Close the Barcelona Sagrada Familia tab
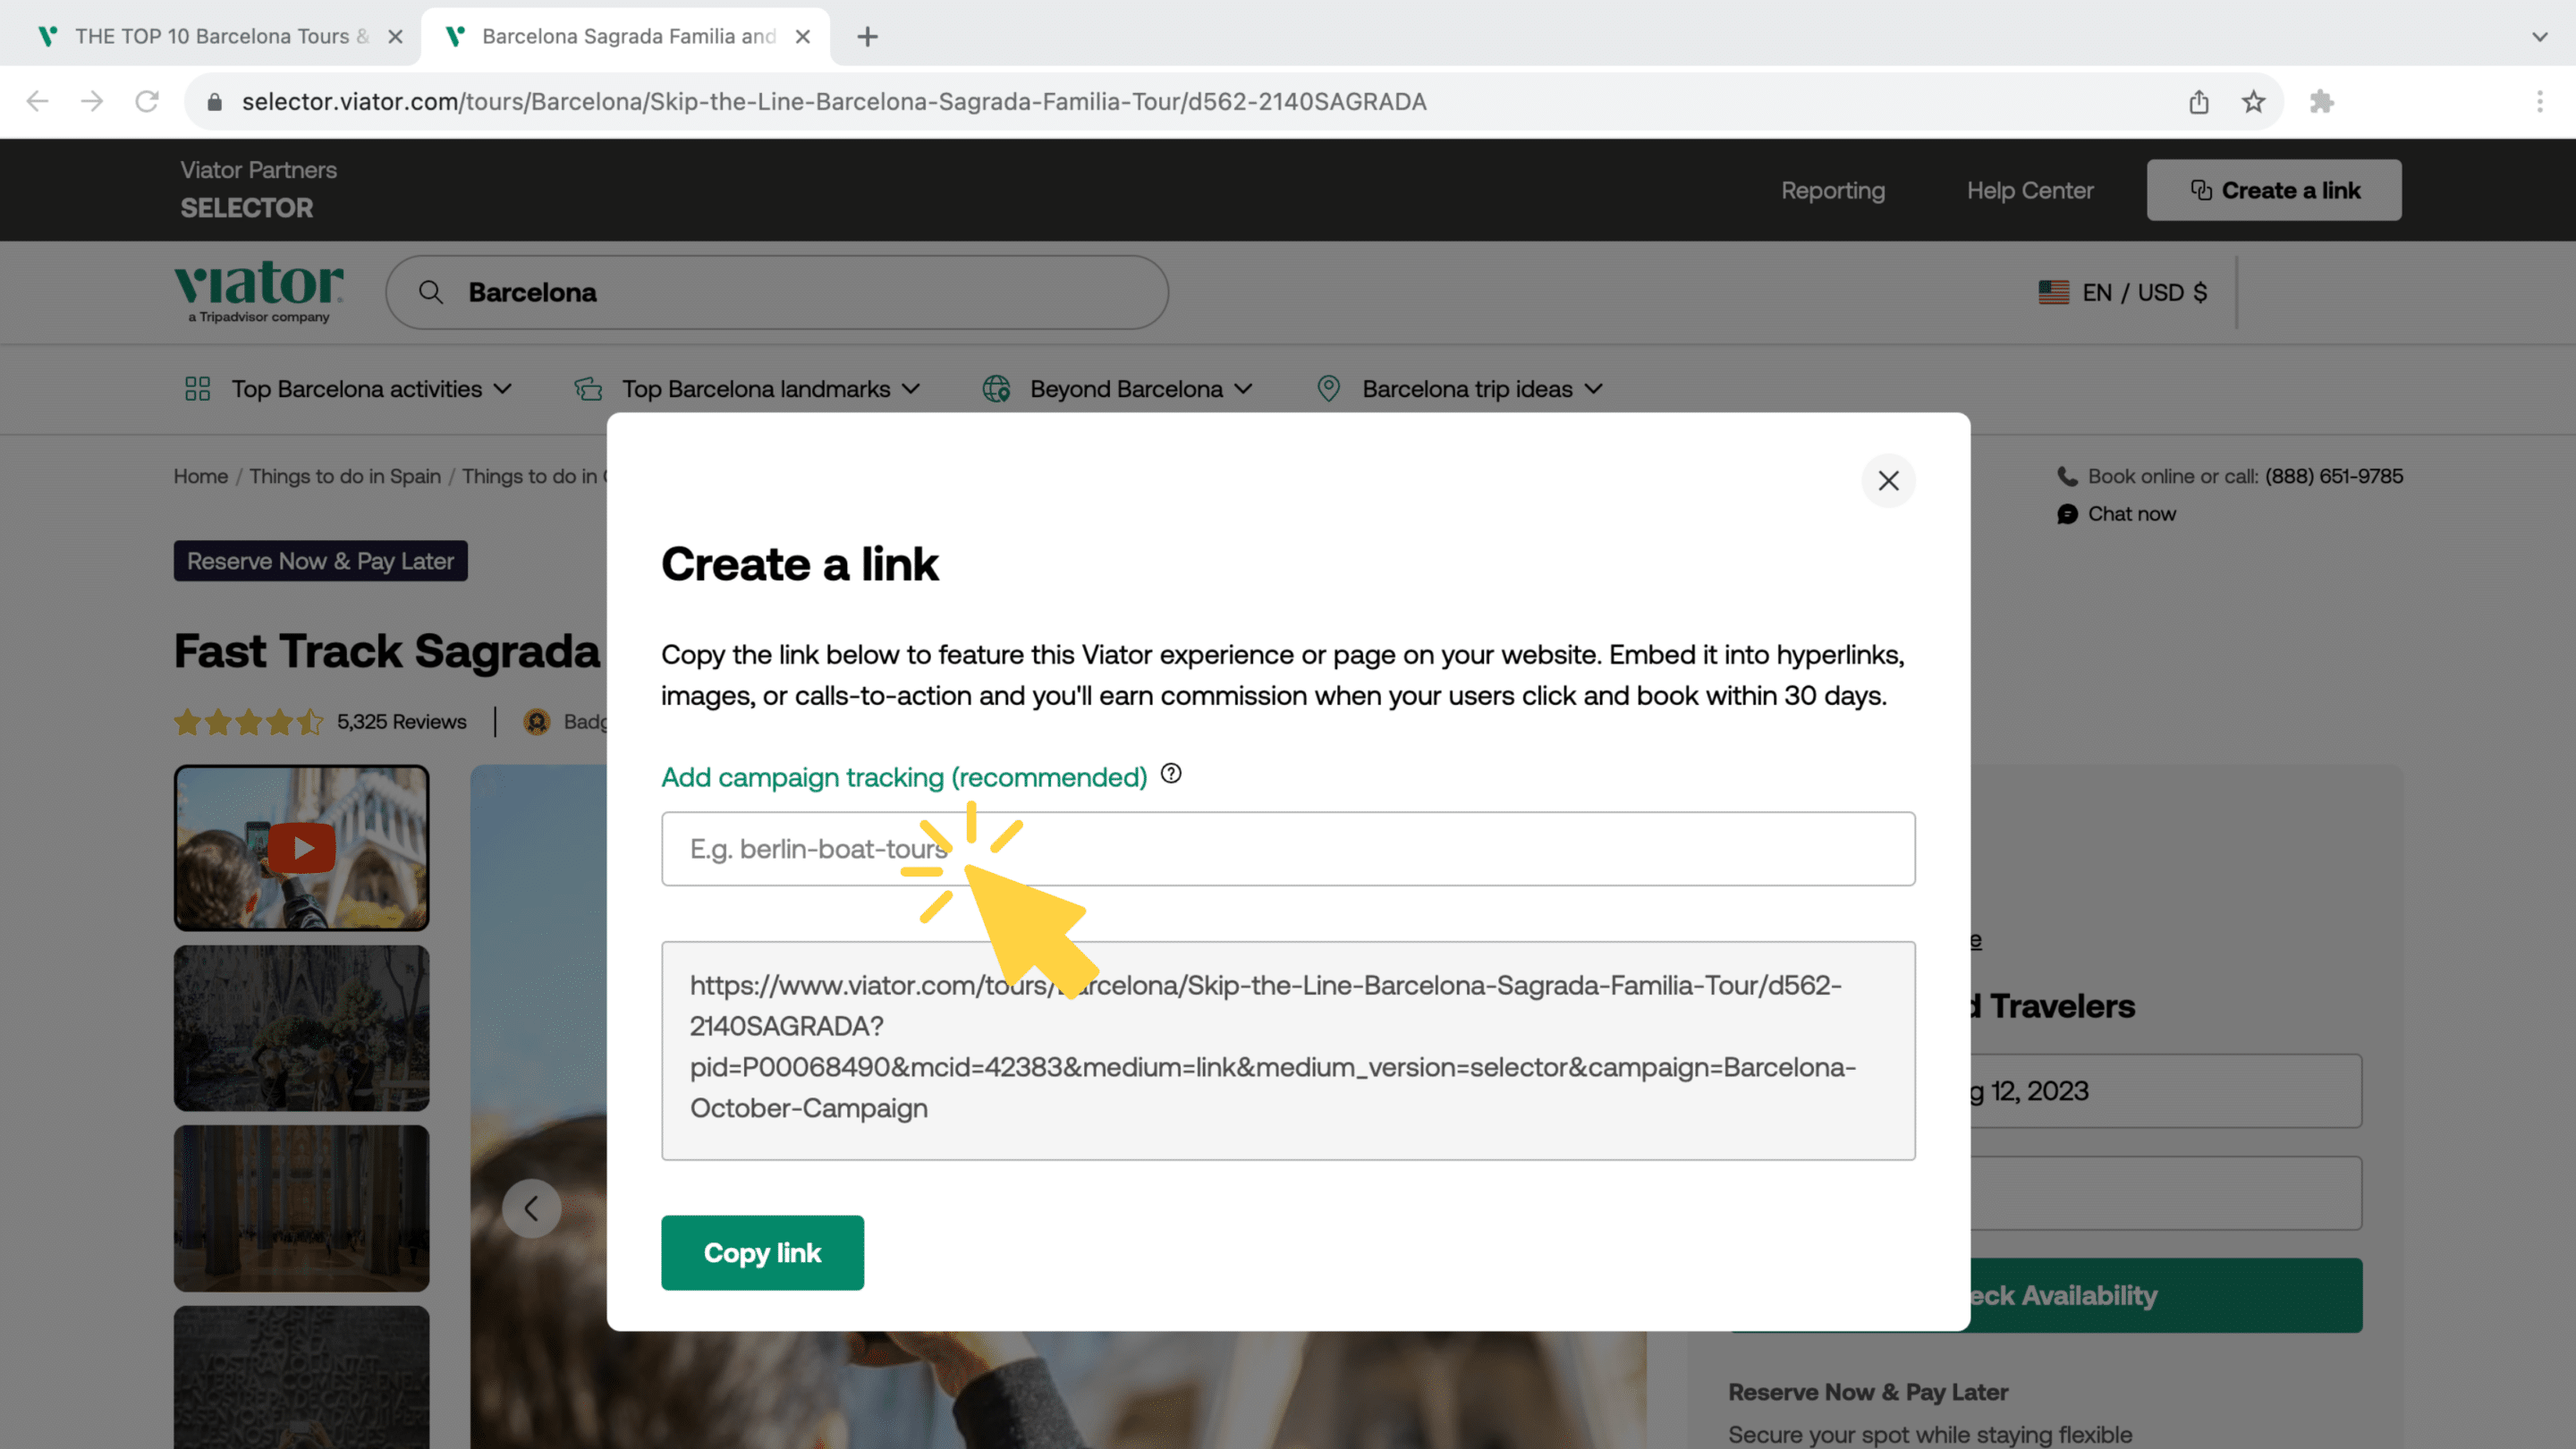This screenshot has height=1449, width=2576. [x=802, y=37]
